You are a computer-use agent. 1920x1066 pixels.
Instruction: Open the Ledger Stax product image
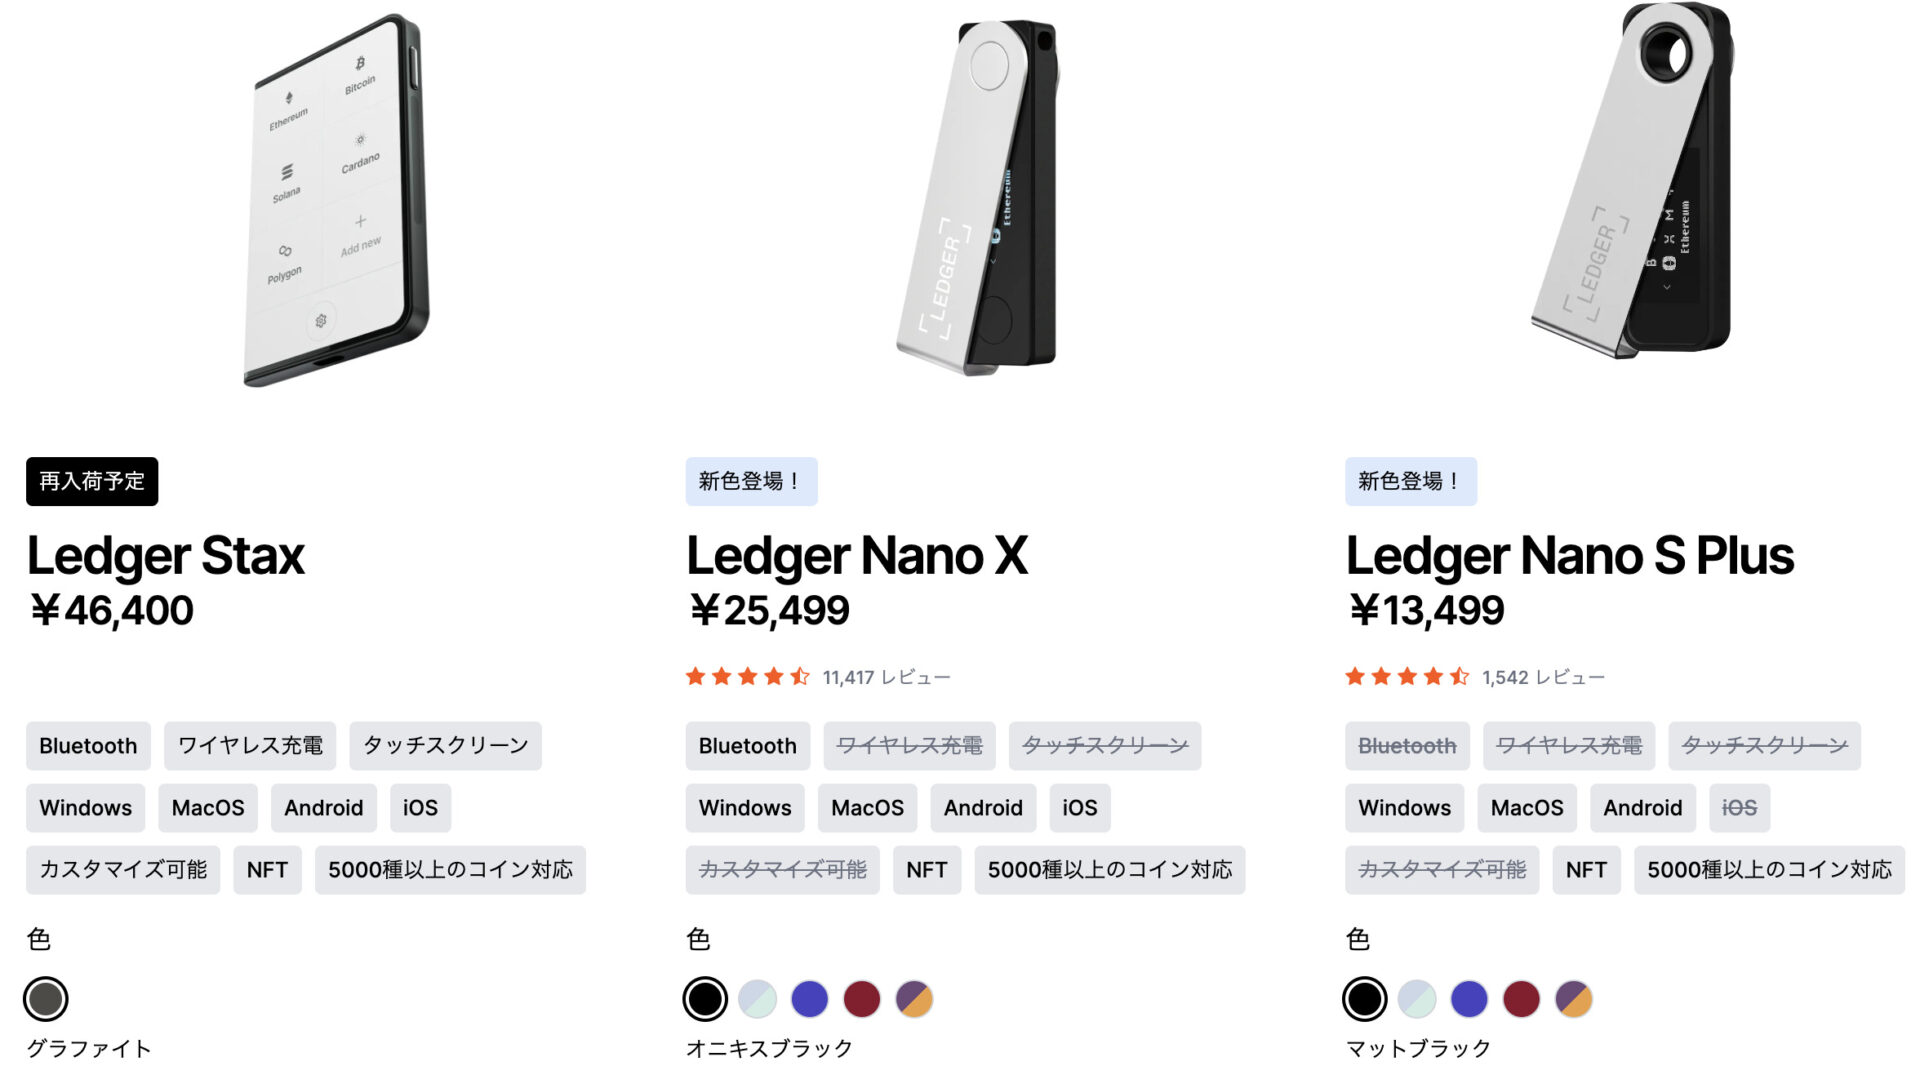[335, 200]
